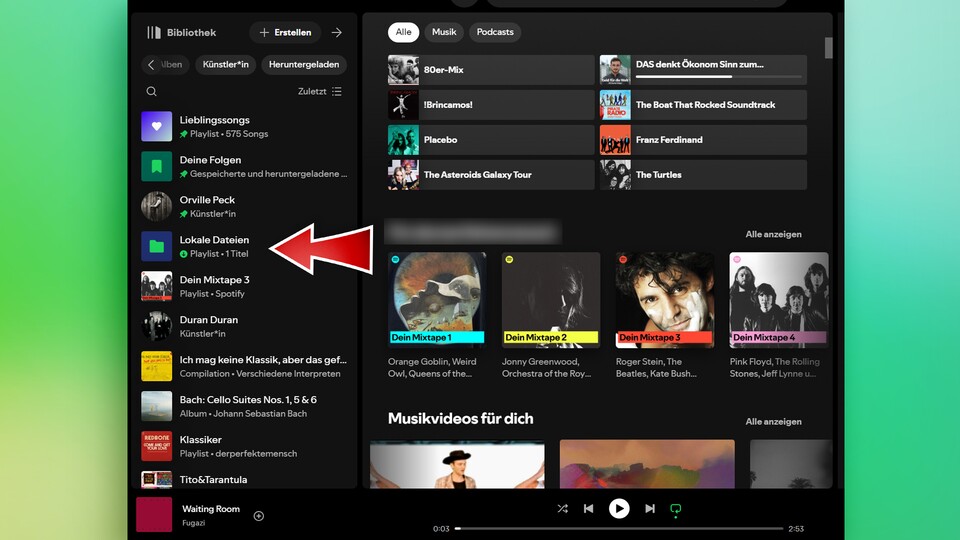Open Bach Cello Suites album
The height and width of the screenshot is (540, 960).
pos(245,407)
